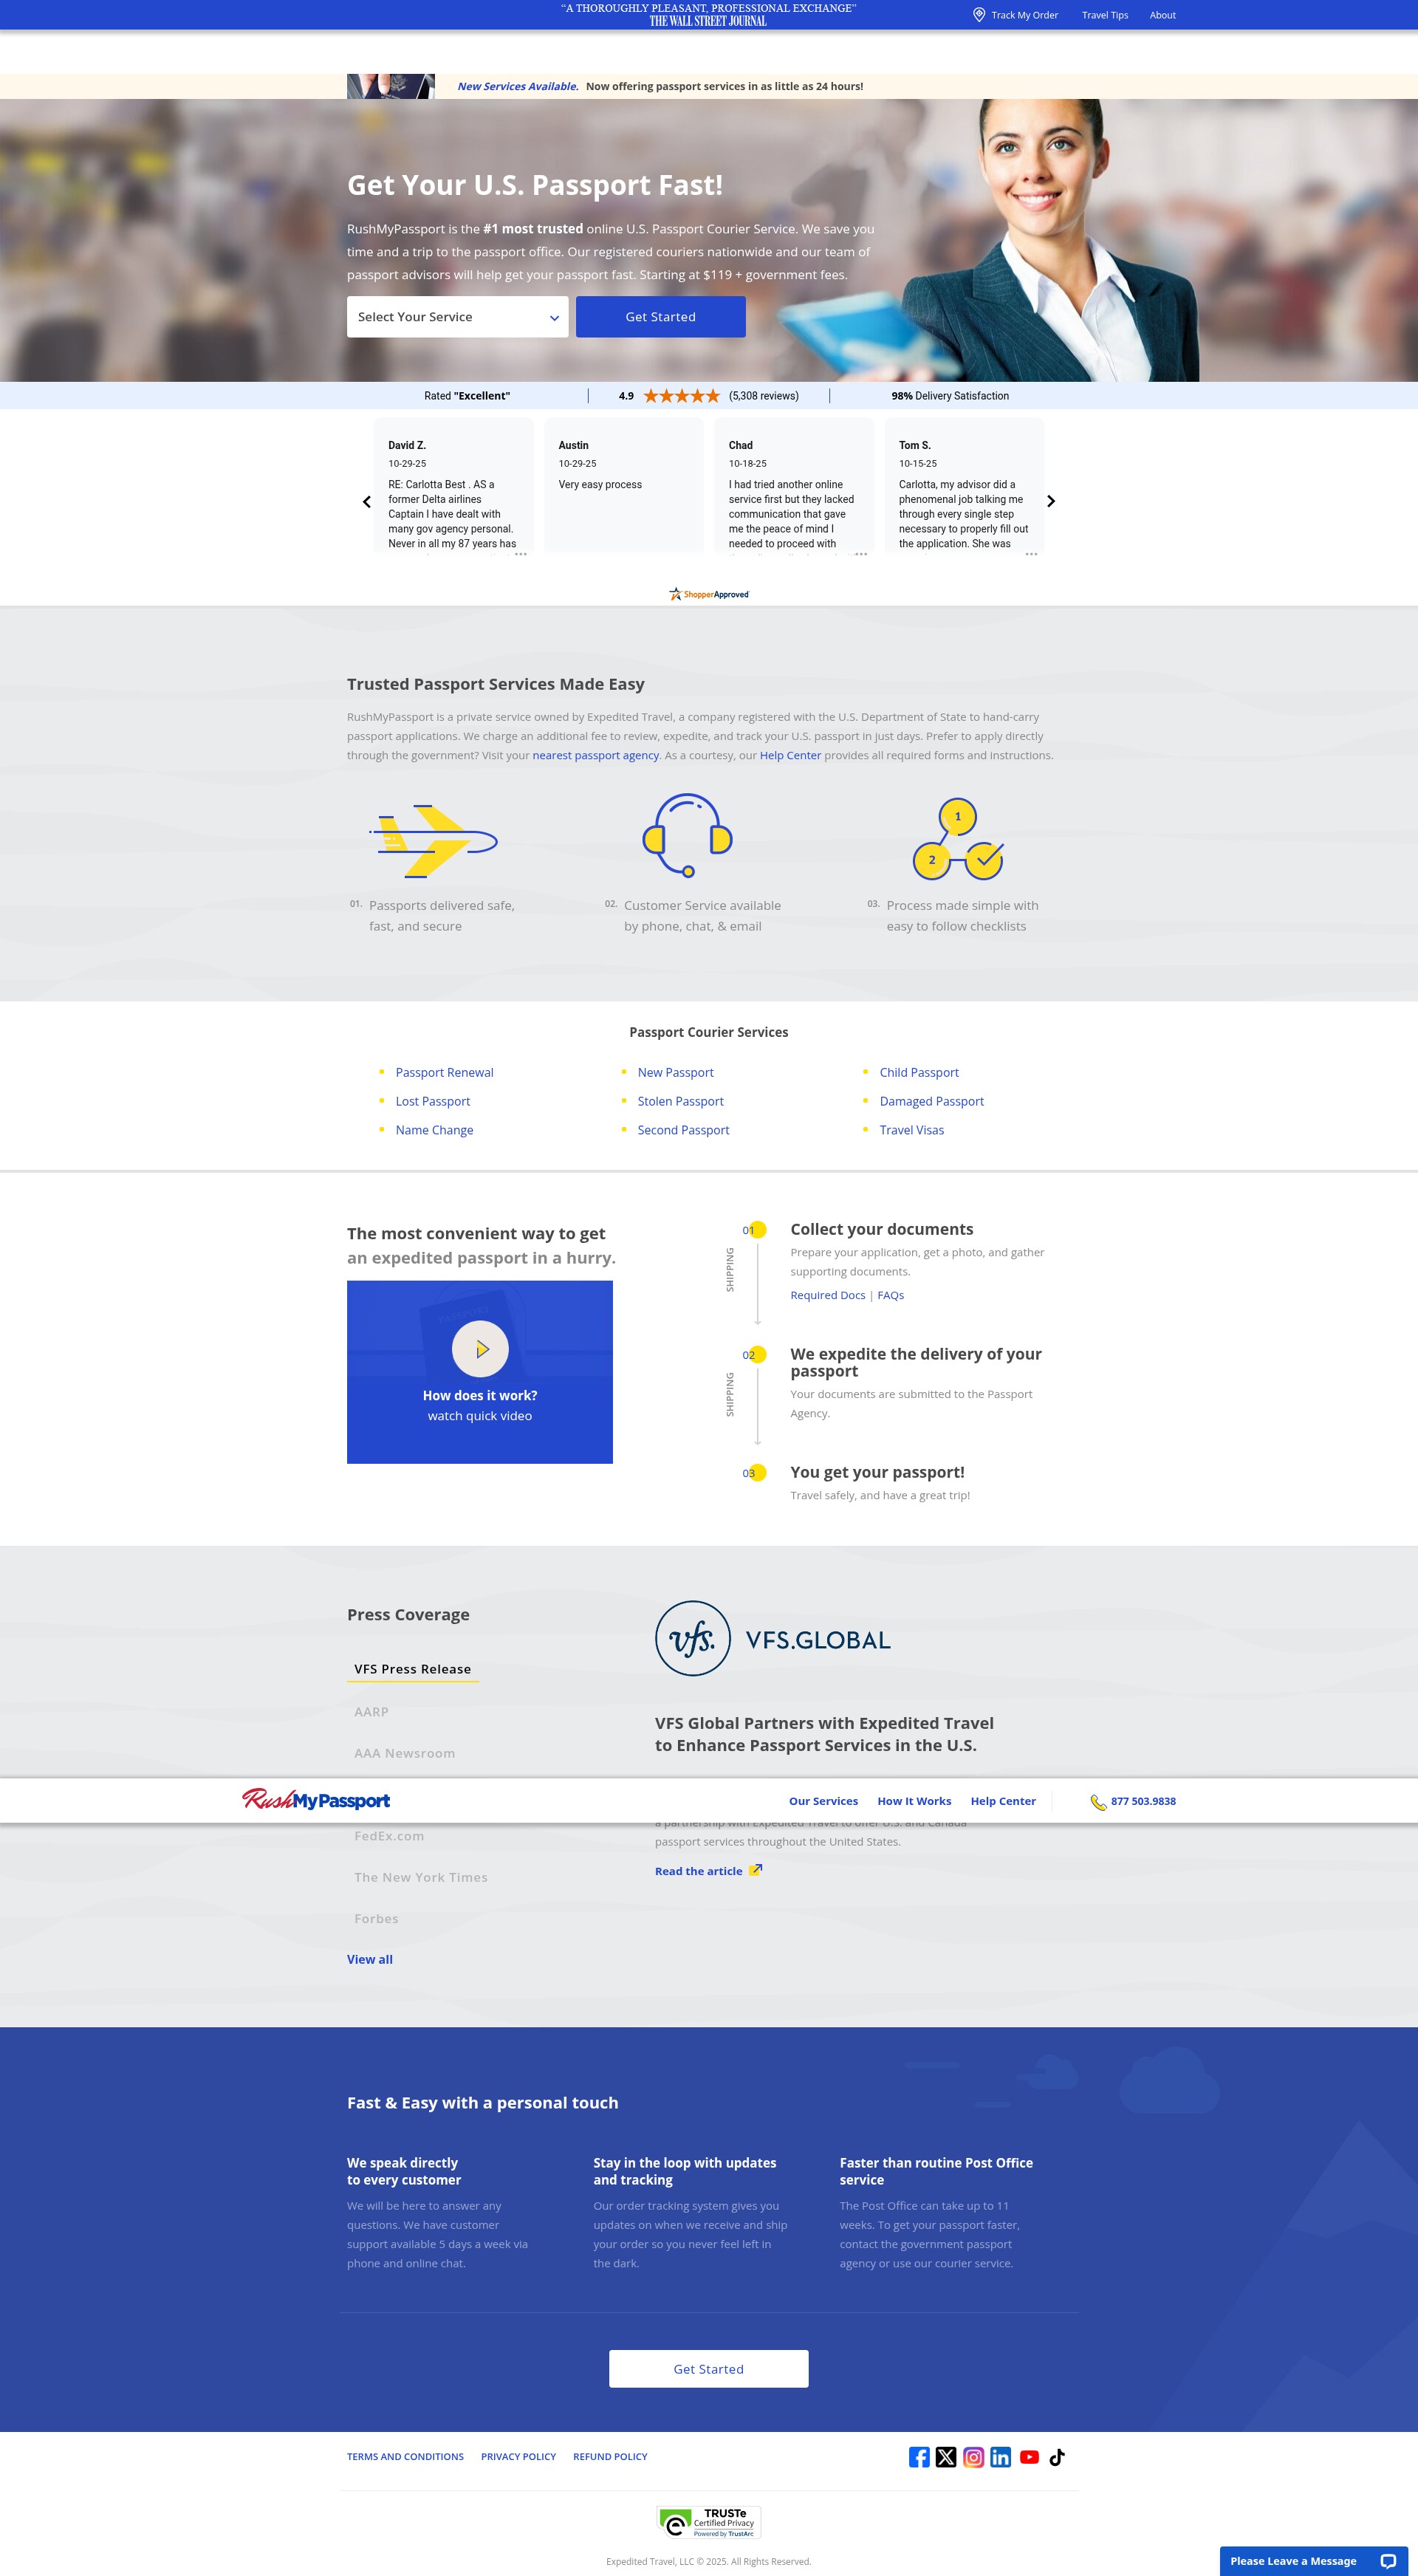
Task: Open Terms and Conditions
Action: [x=405, y=2457]
